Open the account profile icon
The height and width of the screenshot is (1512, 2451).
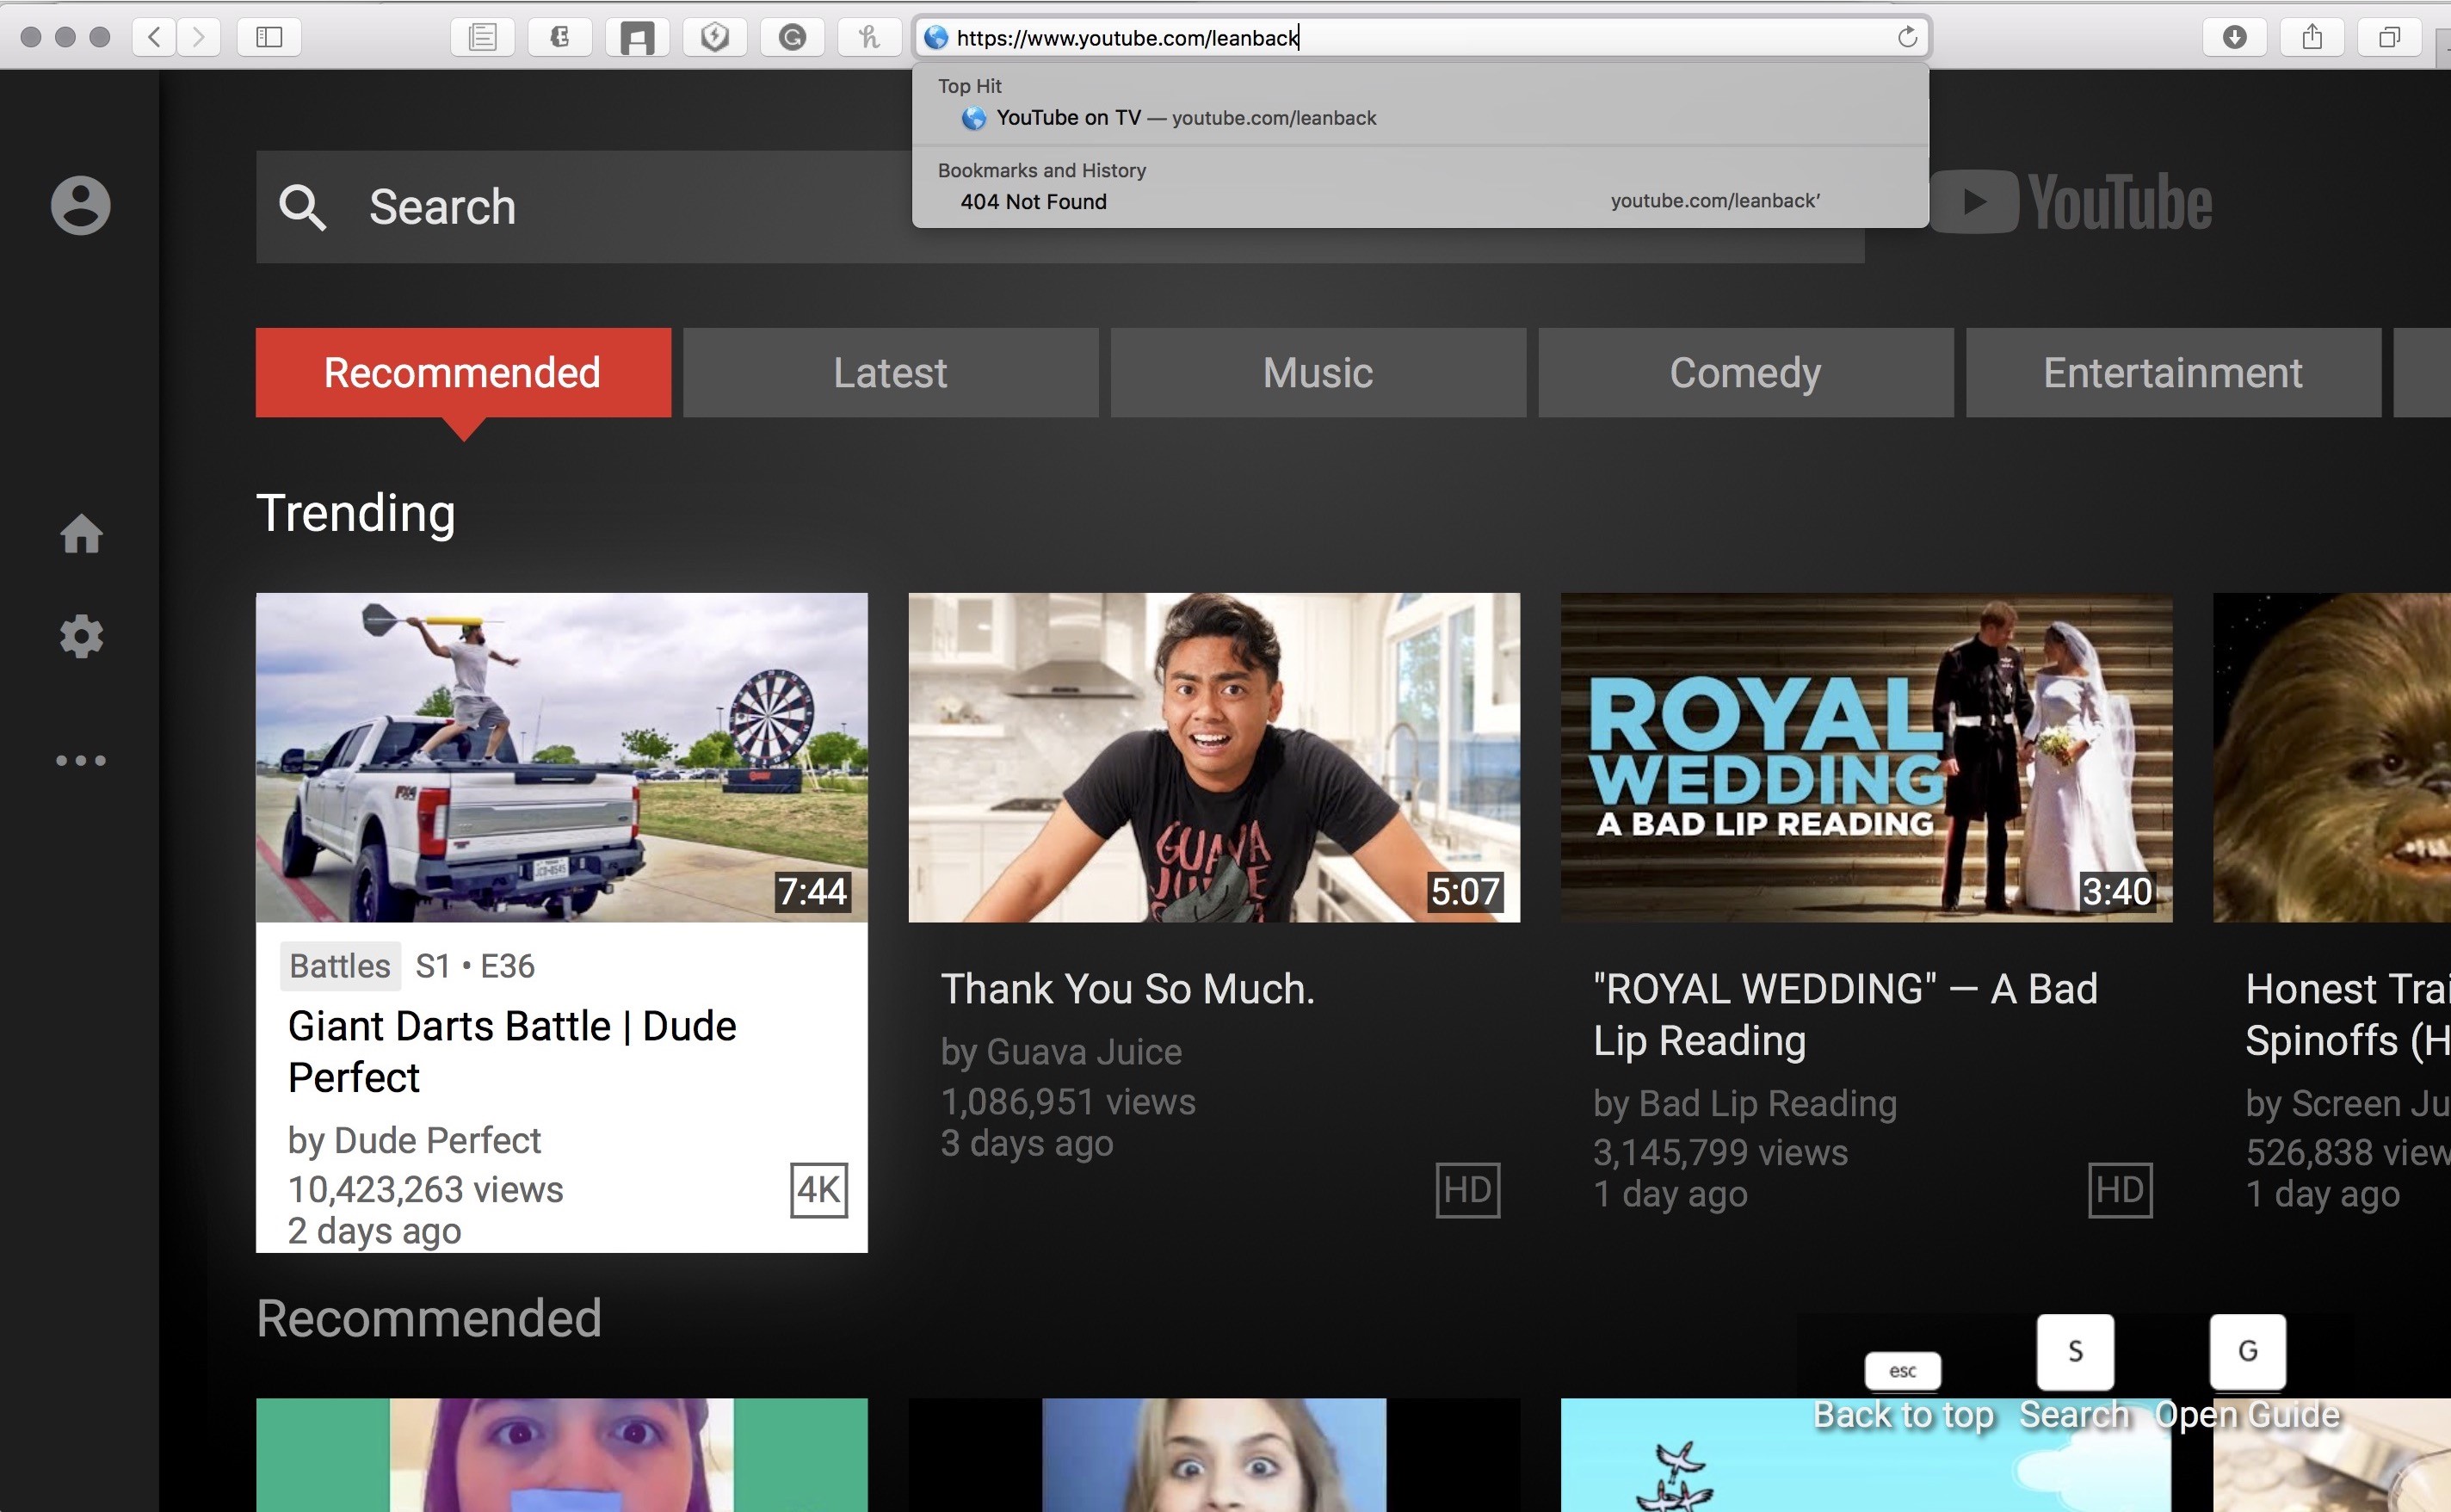[81, 205]
